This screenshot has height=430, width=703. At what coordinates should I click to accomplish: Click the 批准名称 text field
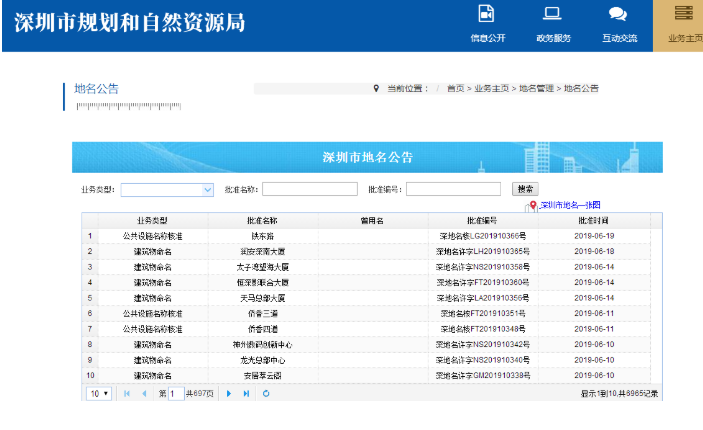309,189
